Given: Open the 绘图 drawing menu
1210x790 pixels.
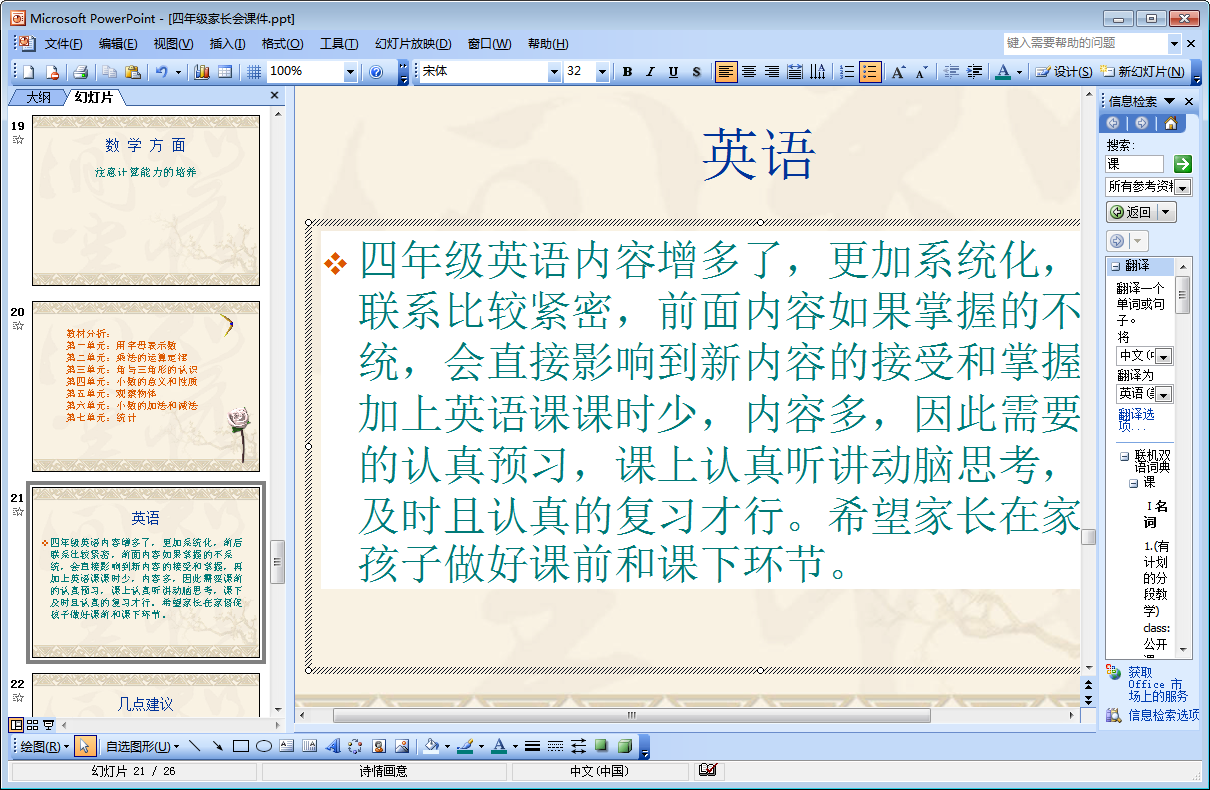Looking at the screenshot, I should point(45,746).
